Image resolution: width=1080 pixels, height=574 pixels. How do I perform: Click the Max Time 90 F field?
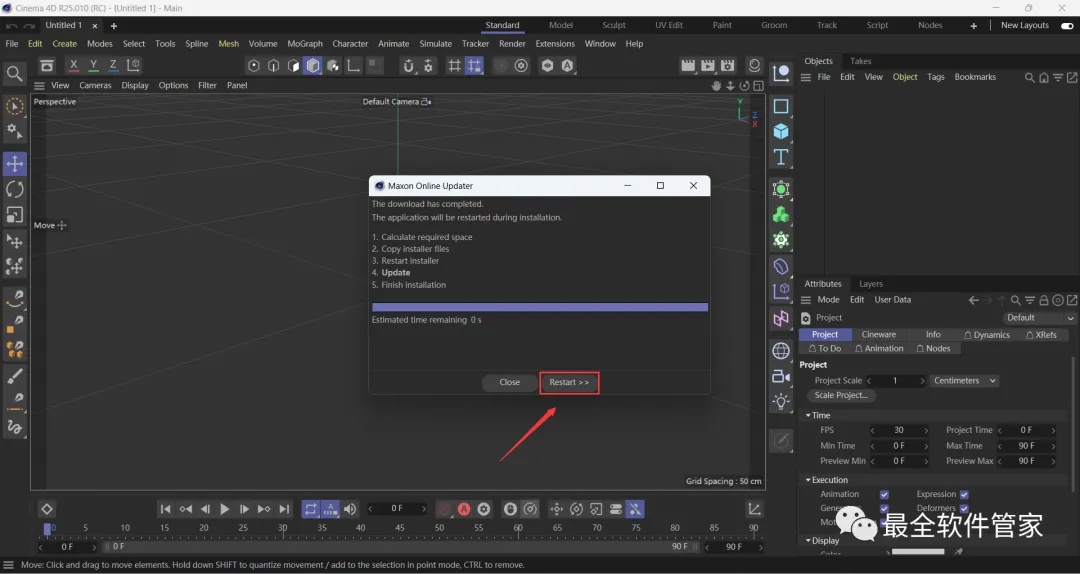coord(1026,446)
